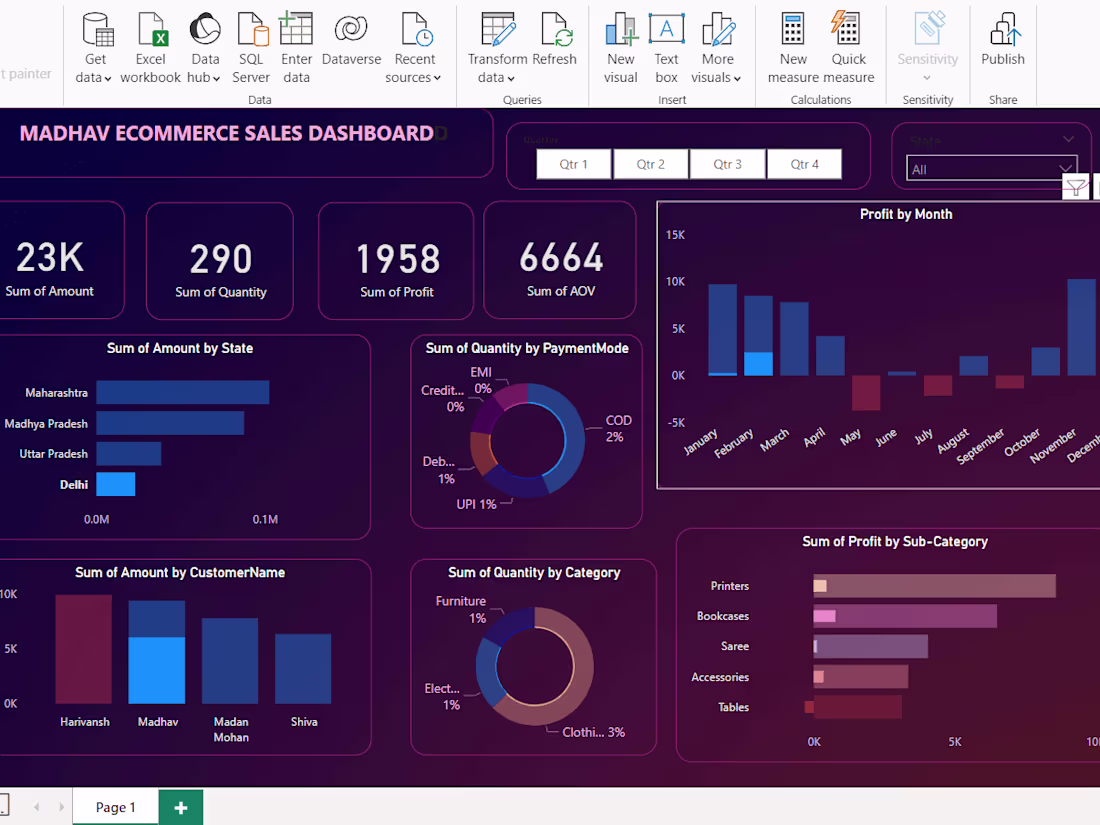Open the Recent sources dropdown
The height and width of the screenshot is (825, 1100).
[414, 45]
